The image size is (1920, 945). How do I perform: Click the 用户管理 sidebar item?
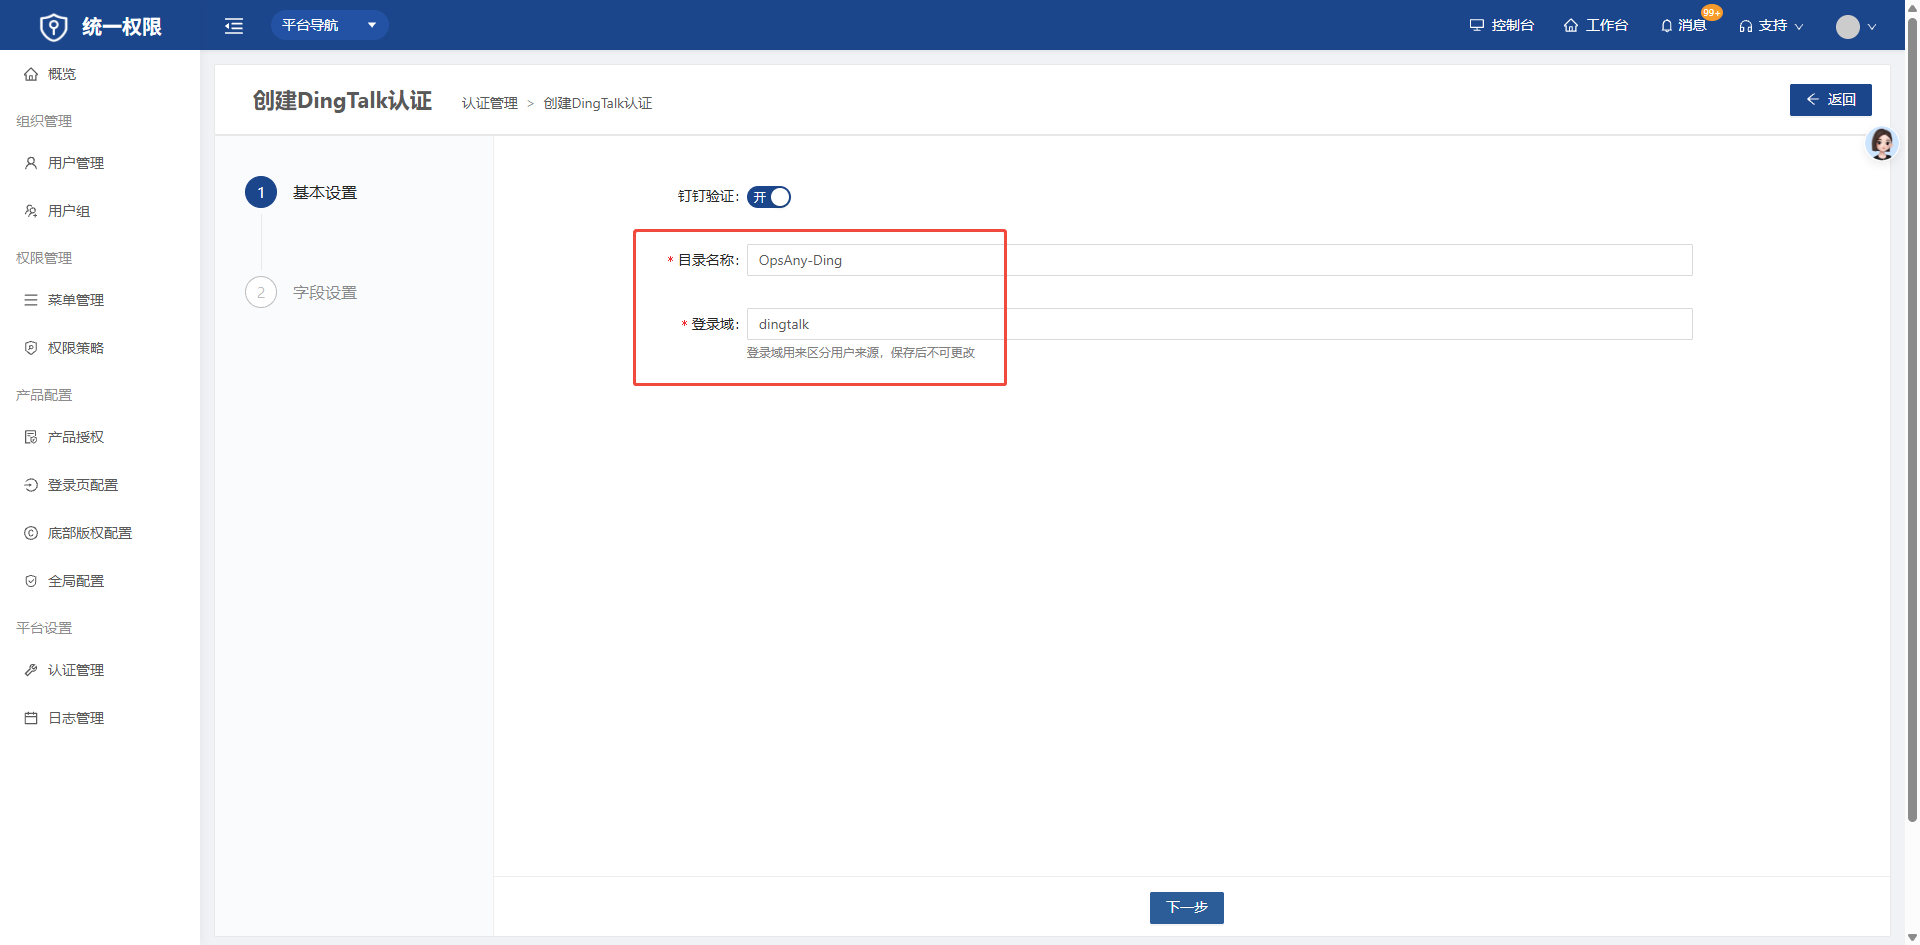[76, 163]
